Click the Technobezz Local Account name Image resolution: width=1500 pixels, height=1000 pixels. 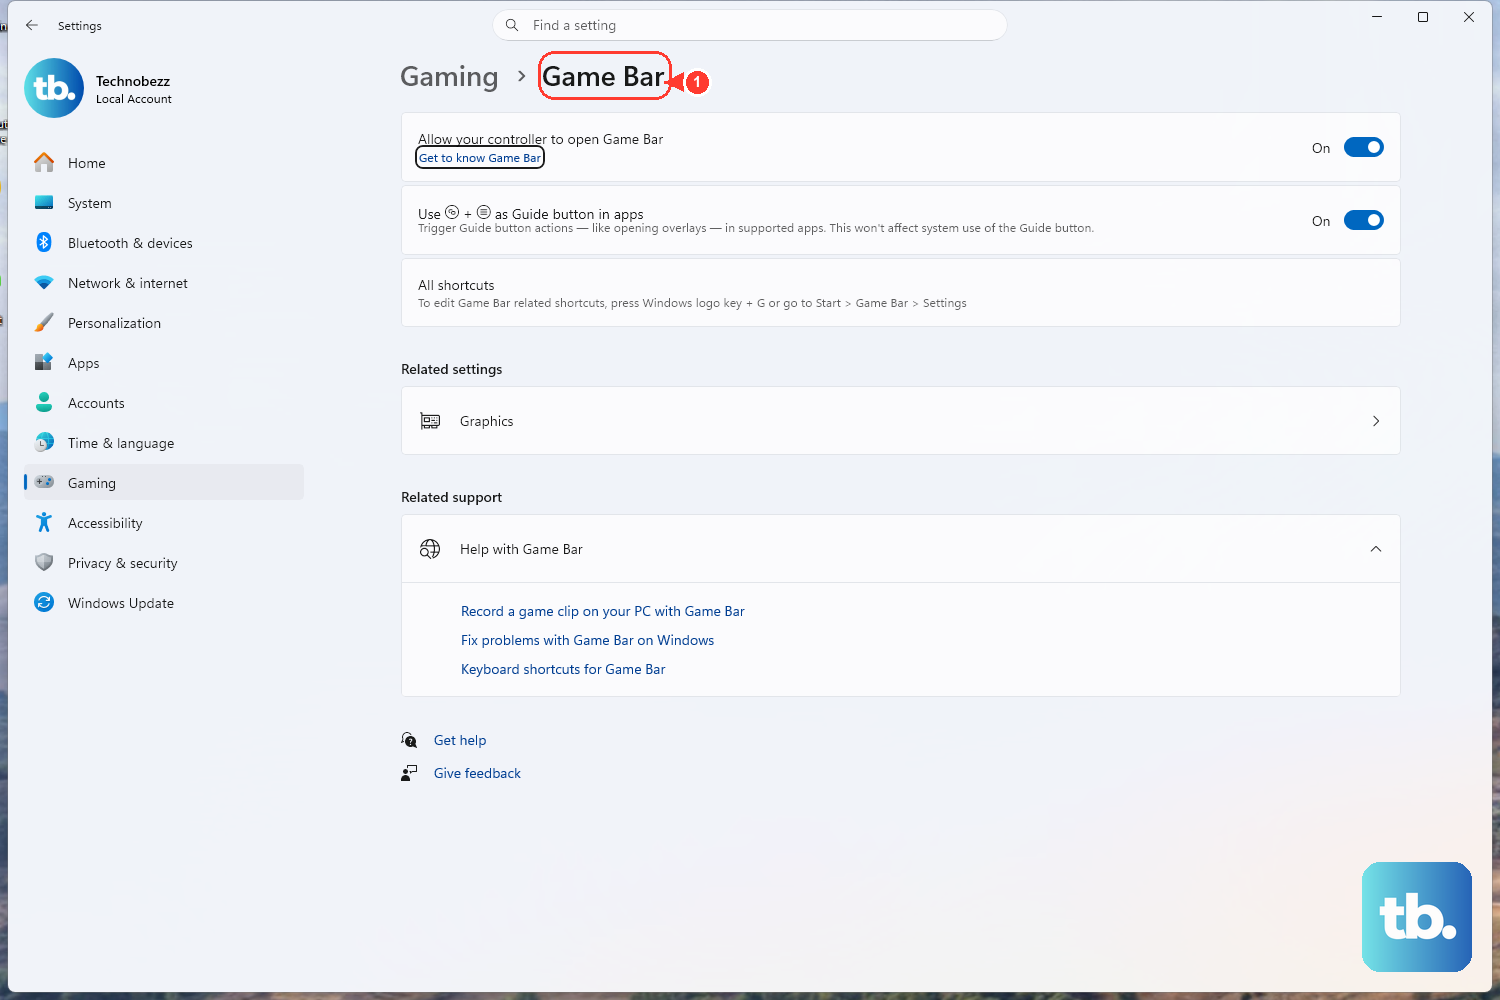pos(133,89)
